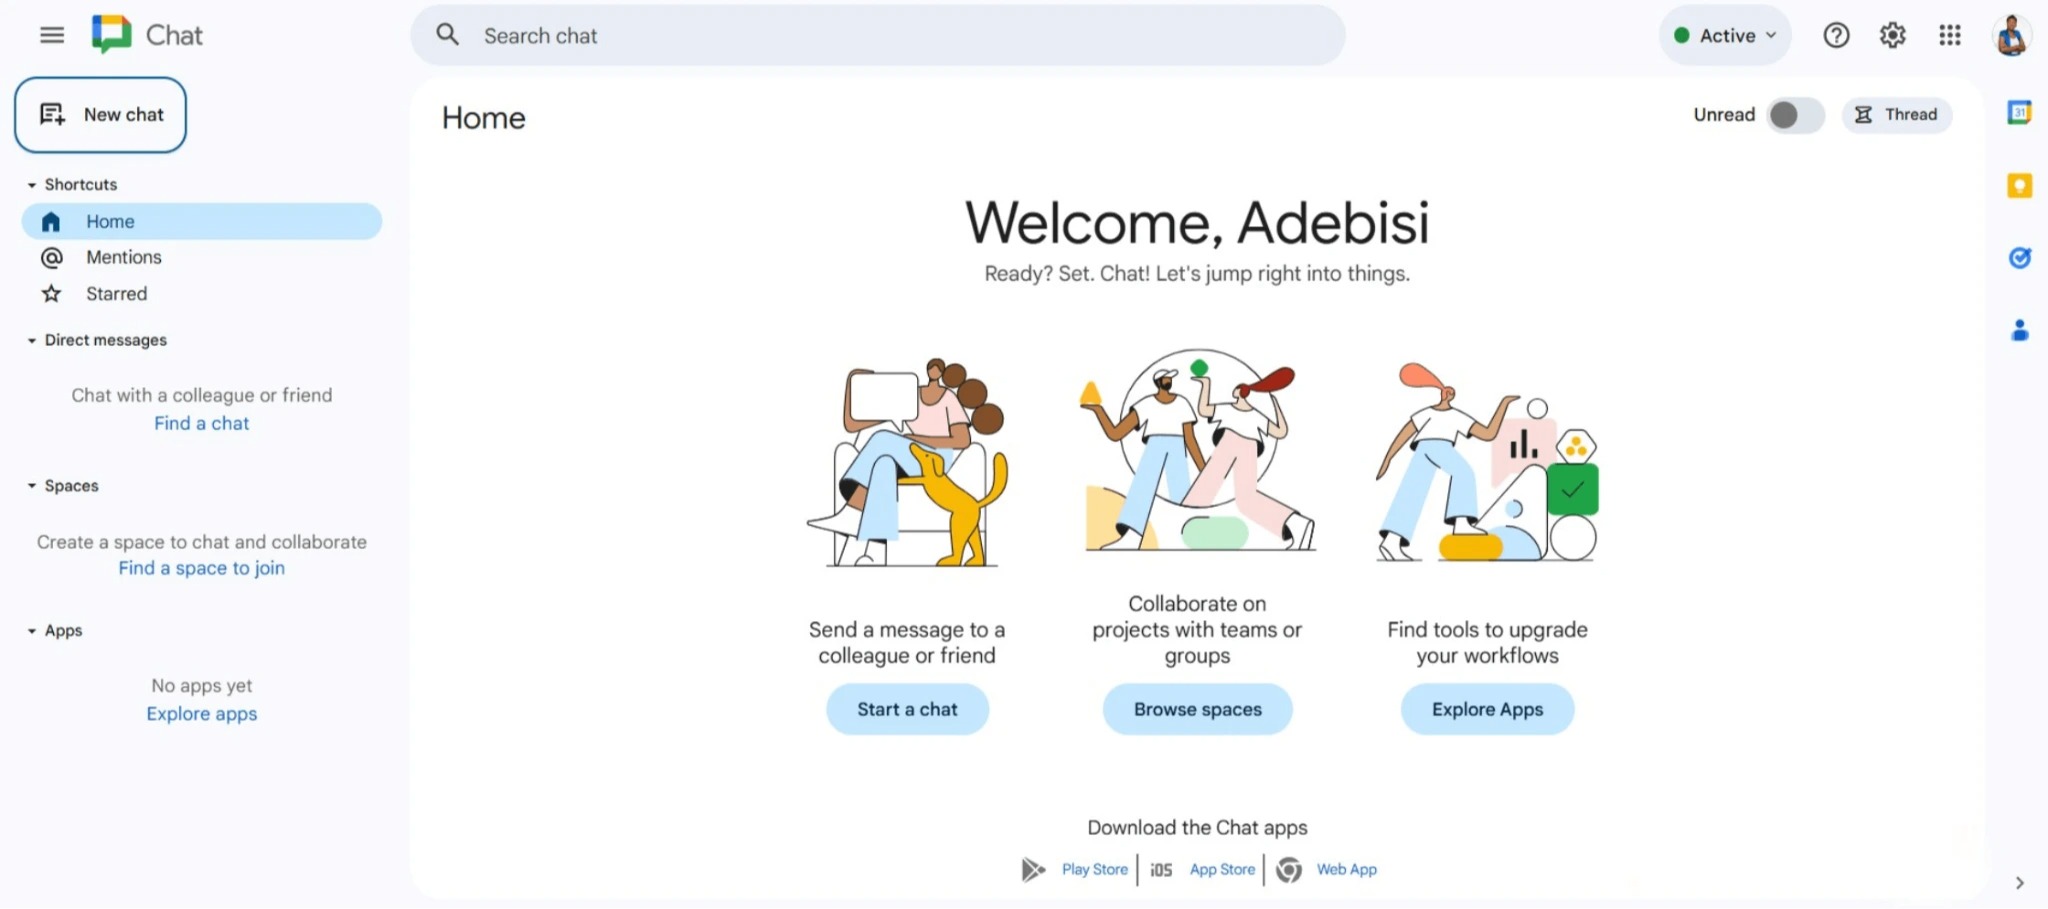Open the Google apps grid
2048x909 pixels.
click(x=1949, y=35)
